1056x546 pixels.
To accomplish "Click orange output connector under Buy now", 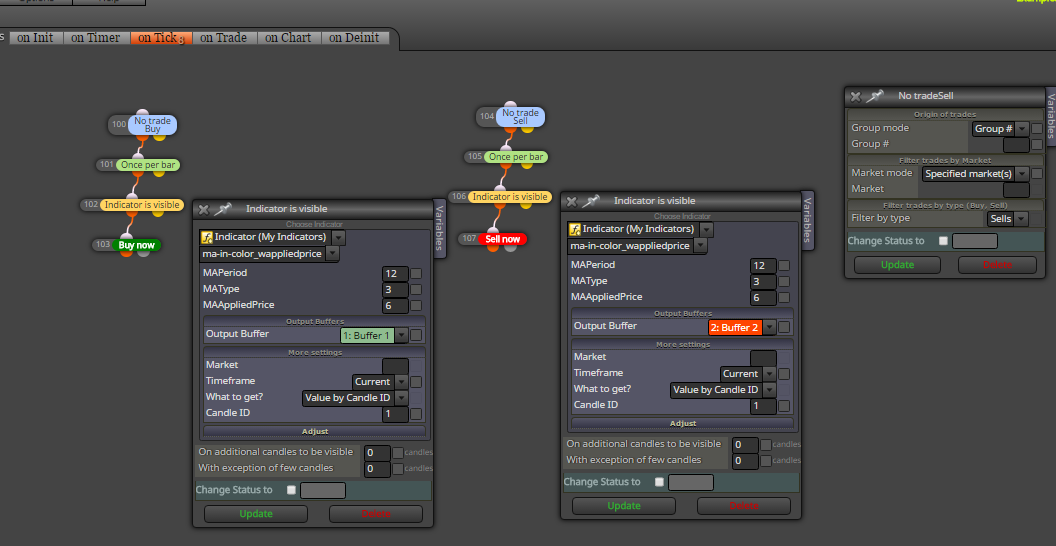I will click(x=126, y=252).
